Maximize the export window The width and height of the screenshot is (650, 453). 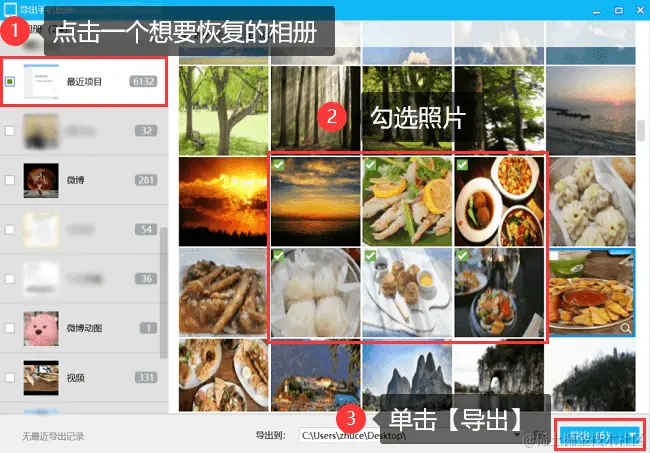[x=618, y=10]
